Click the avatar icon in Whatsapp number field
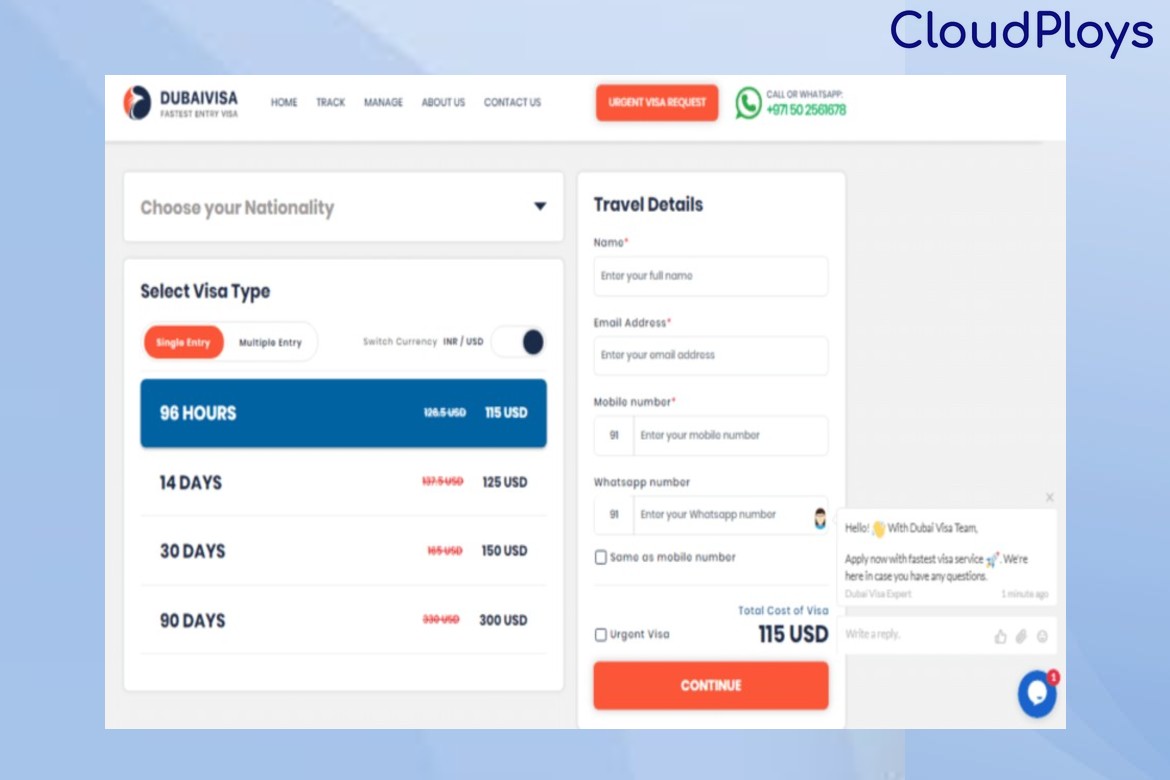 click(819, 516)
